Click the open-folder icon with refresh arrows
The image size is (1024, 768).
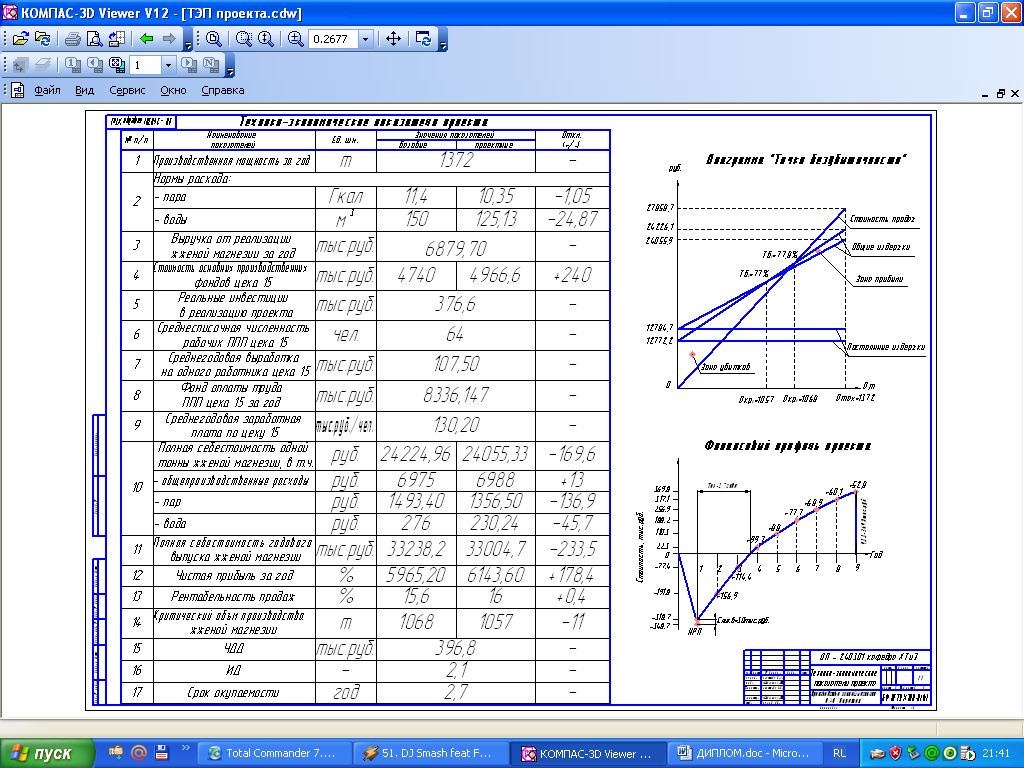[x=43, y=39]
